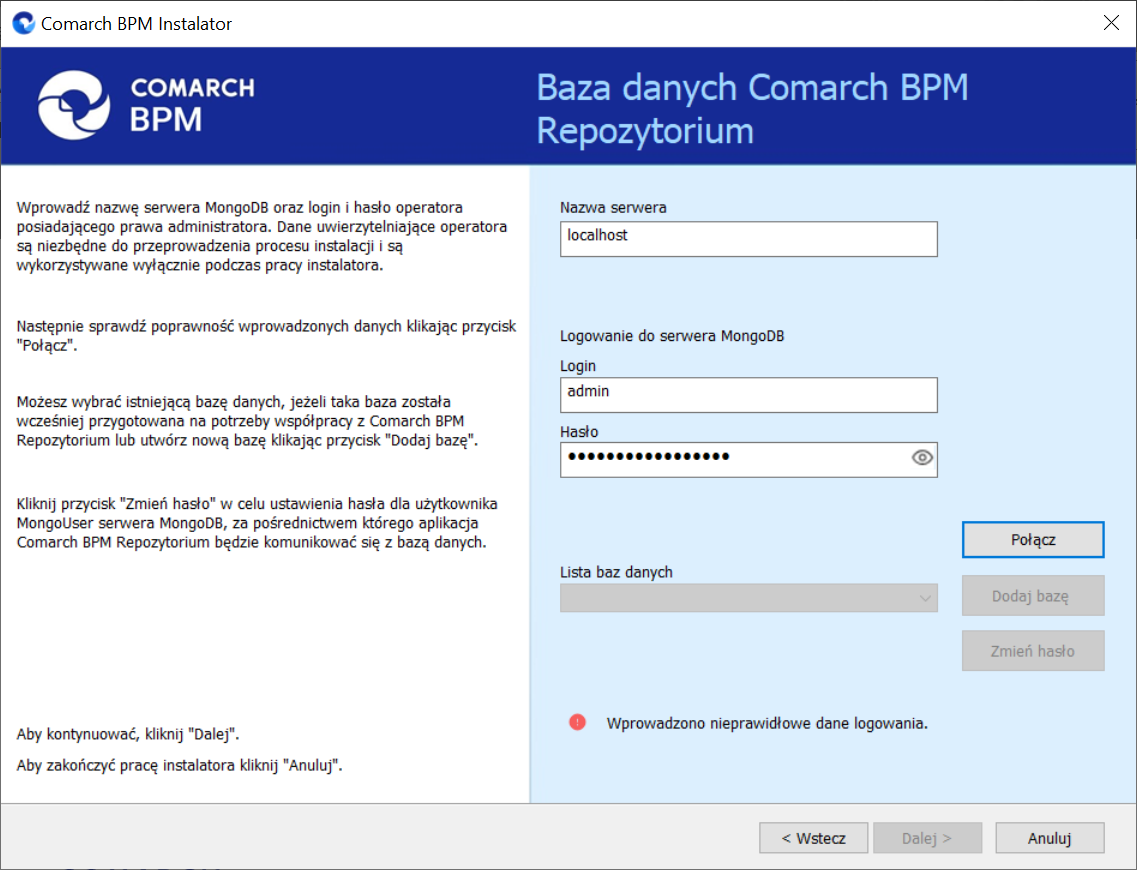Viewport: 1137px width, 870px height.
Task: Click the 'Baza danych Comarch BPM Repozytorium' heading
Action: click(x=753, y=109)
